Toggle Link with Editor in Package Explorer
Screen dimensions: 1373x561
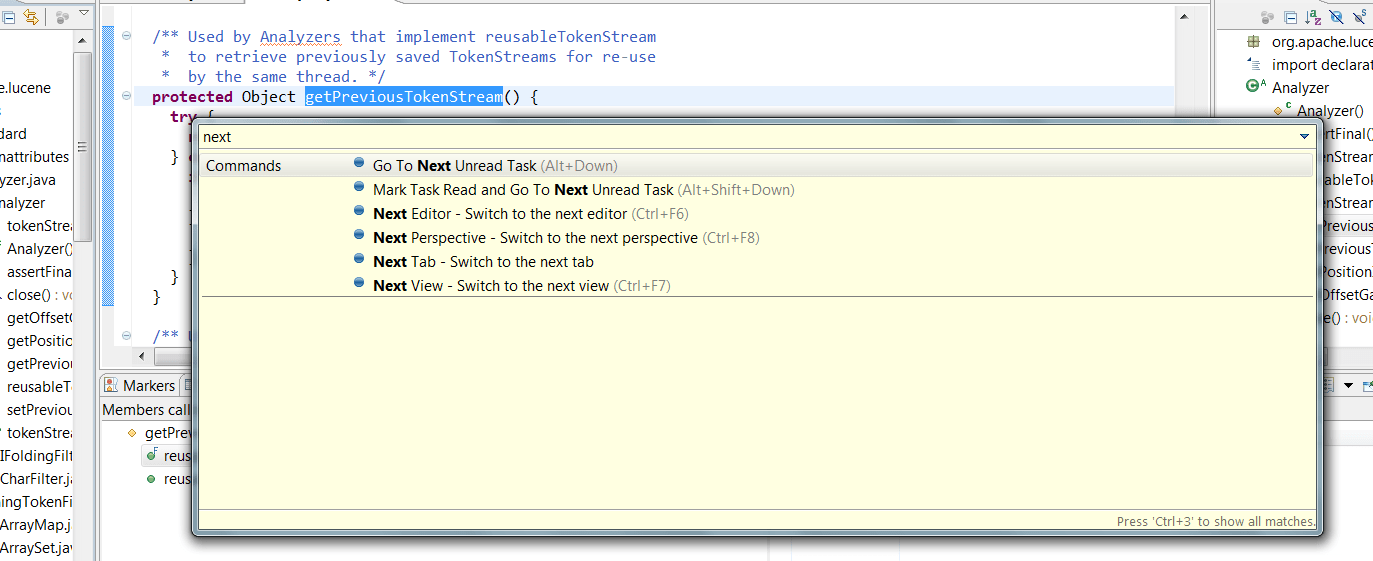[30, 17]
